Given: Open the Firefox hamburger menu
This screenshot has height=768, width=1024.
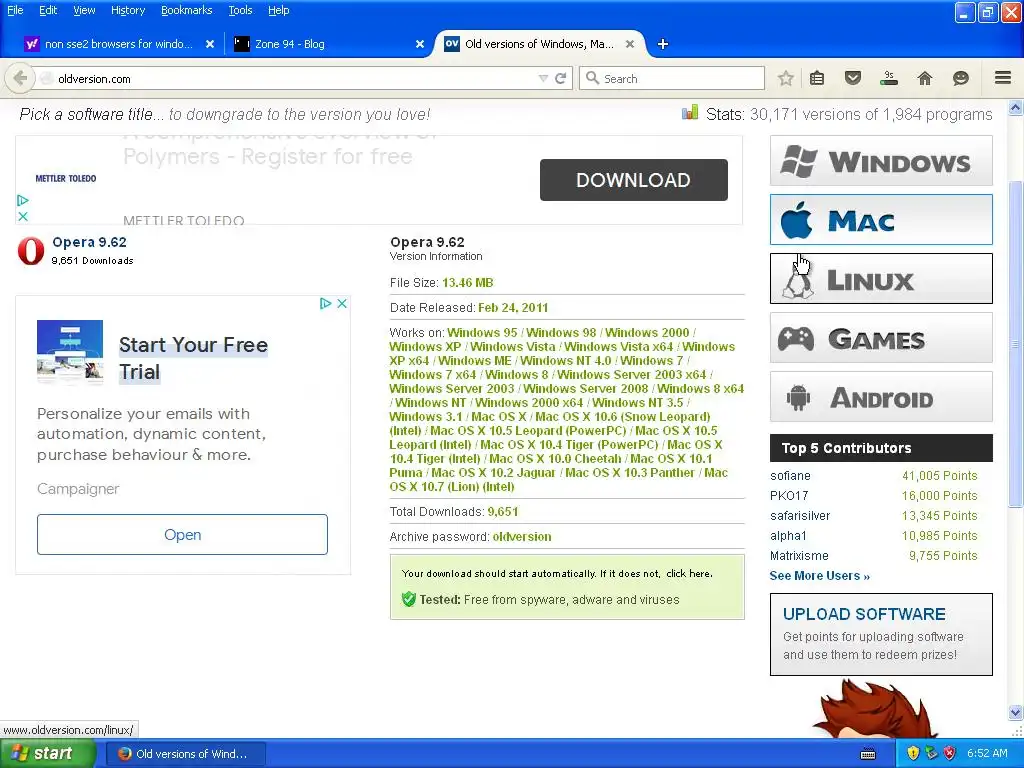Looking at the screenshot, I should (1003, 78).
